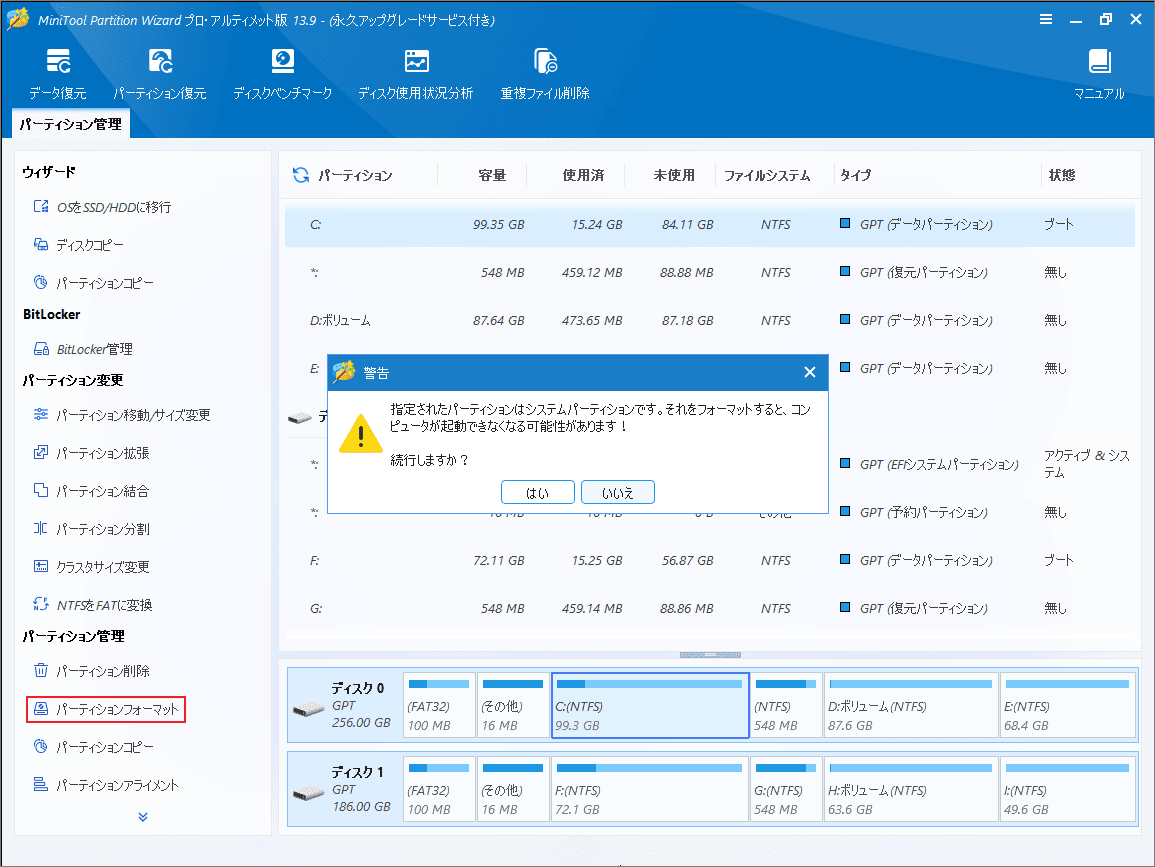Open the マニュアル book icon
Image resolution: width=1155 pixels, height=867 pixels.
click(1099, 61)
